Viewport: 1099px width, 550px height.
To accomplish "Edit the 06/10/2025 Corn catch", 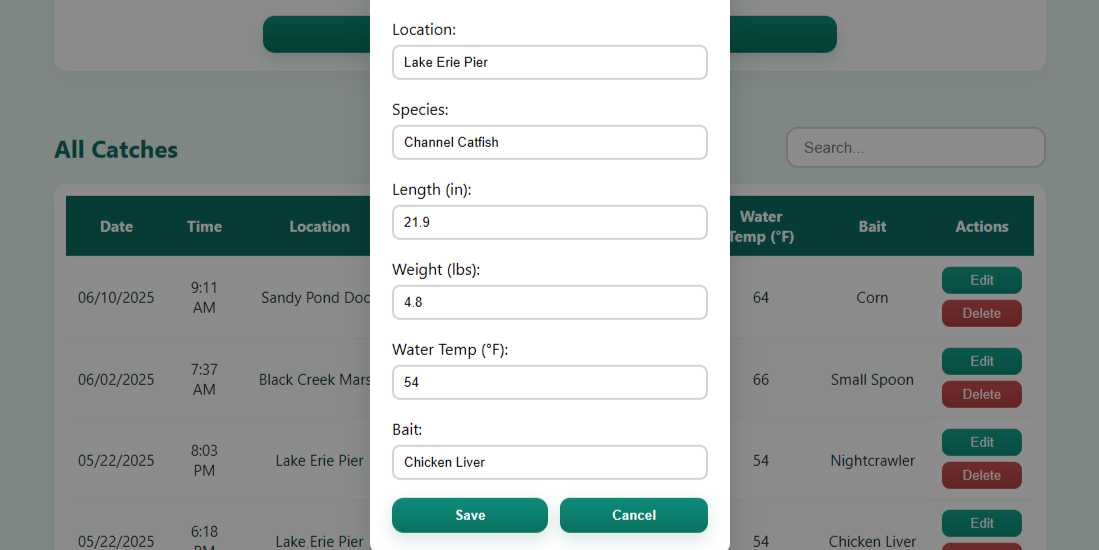I will click(x=981, y=280).
